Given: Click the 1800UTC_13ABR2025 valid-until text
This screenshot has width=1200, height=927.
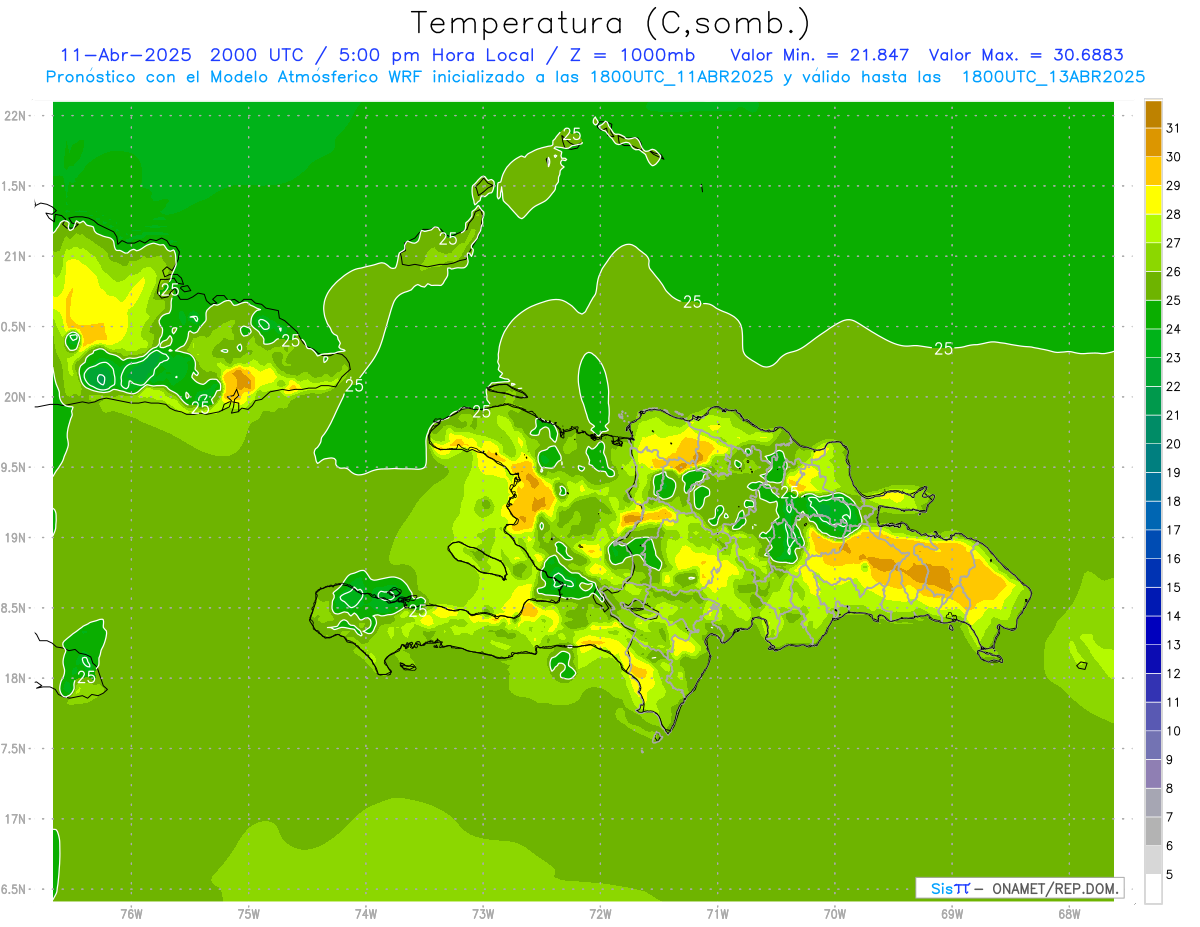Looking at the screenshot, I should click(x=1053, y=77).
